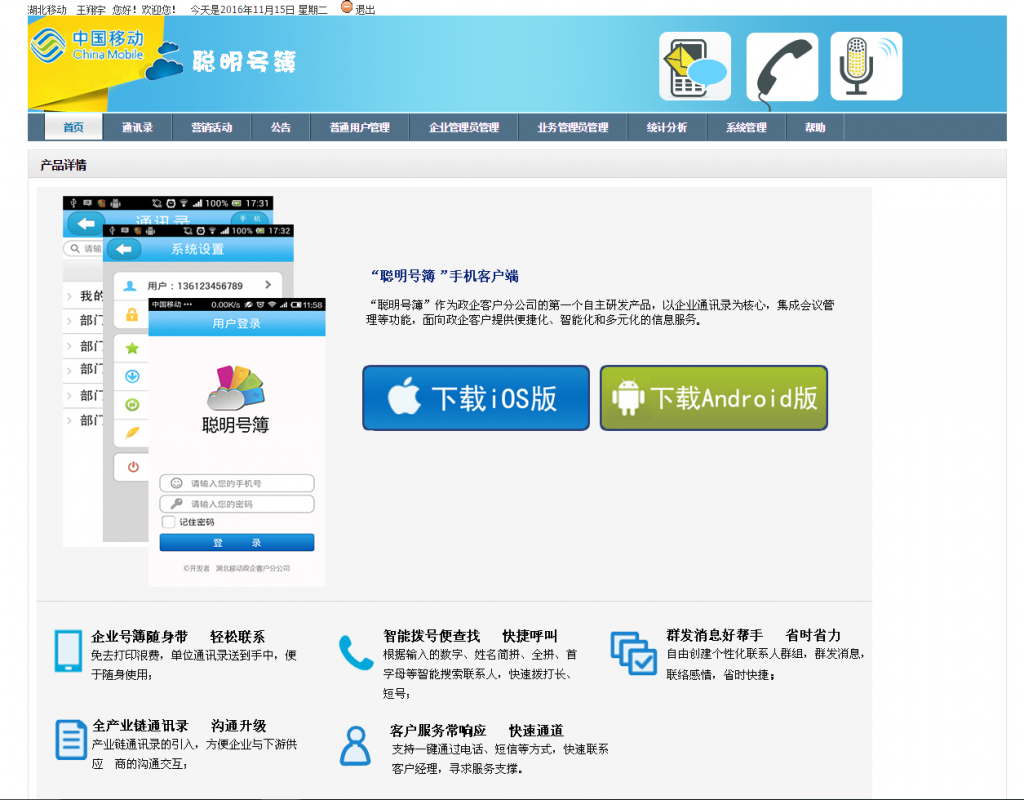Click the phone icon beside 智能拨号便查找

point(356,652)
